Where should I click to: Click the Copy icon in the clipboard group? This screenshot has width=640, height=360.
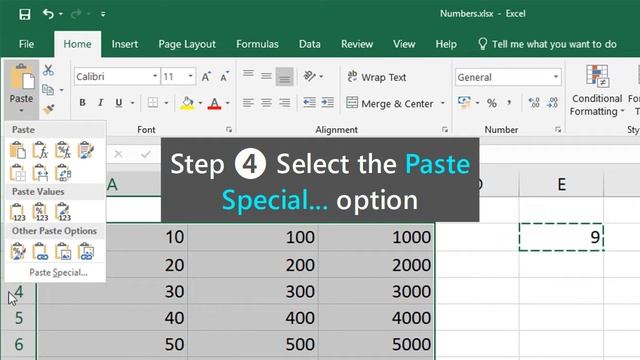(48, 89)
